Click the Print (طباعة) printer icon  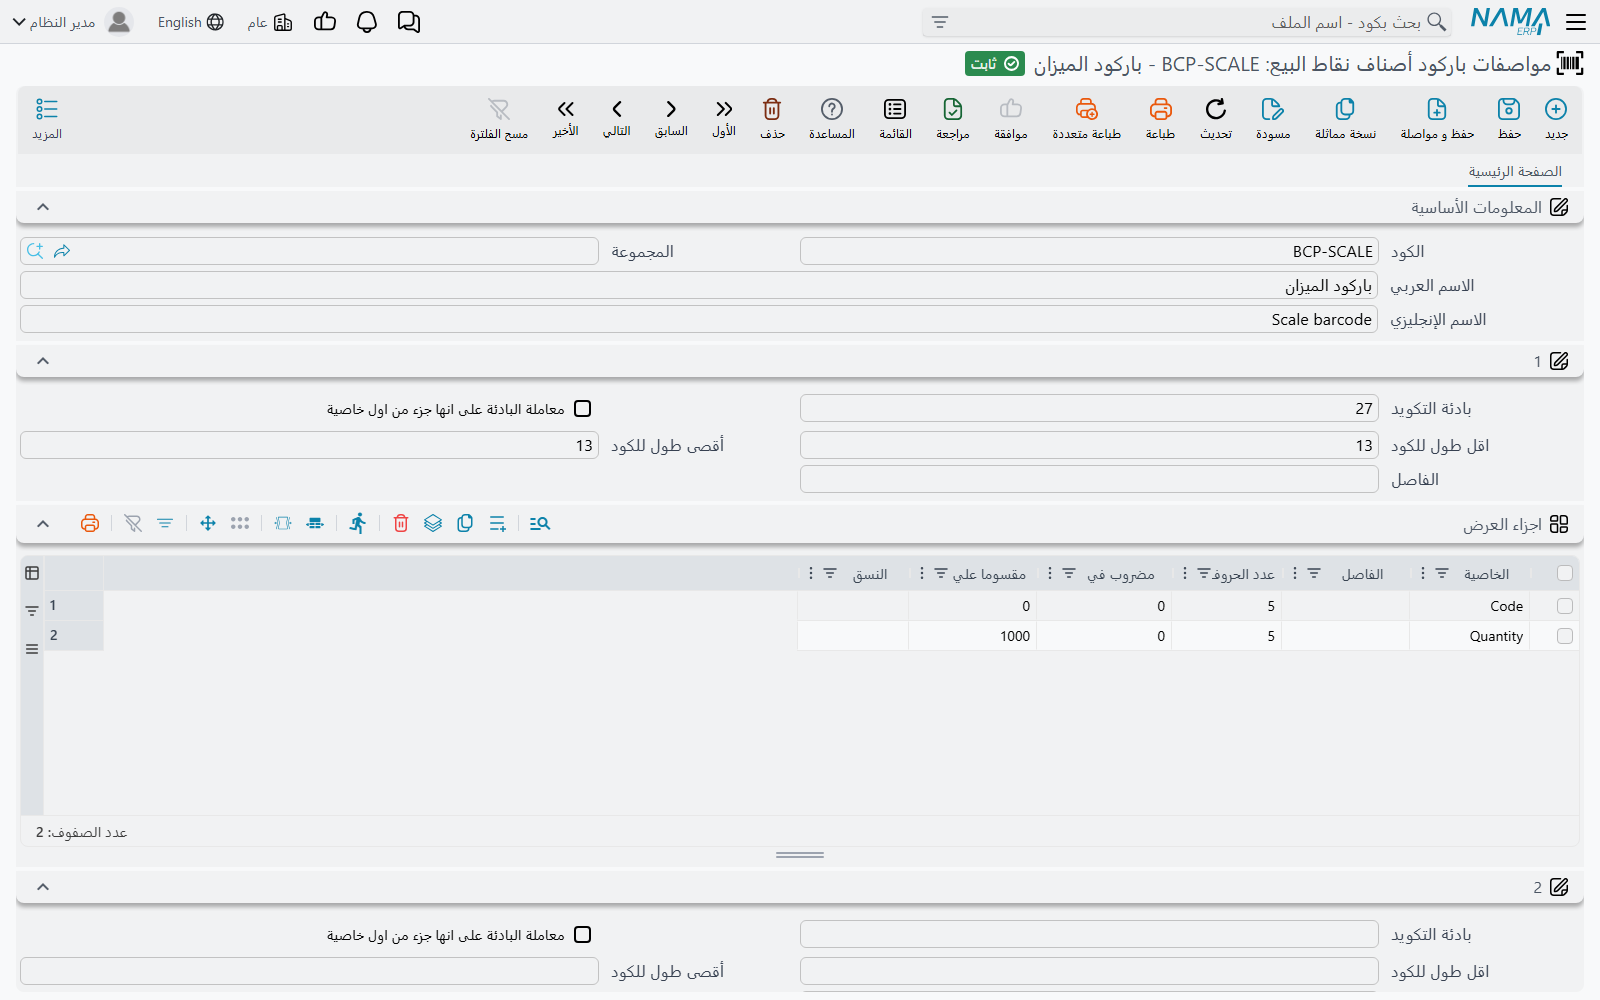click(1160, 109)
